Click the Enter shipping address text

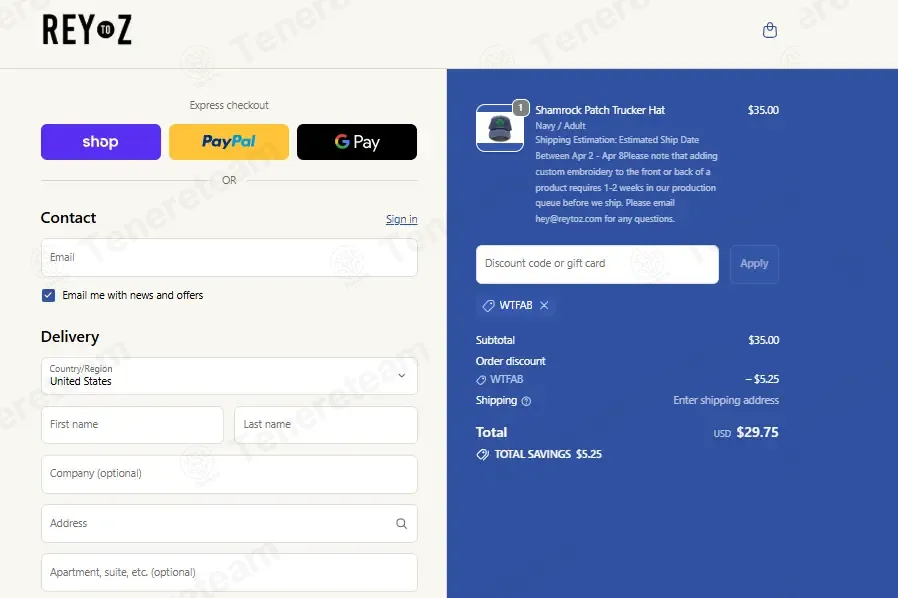tap(726, 400)
